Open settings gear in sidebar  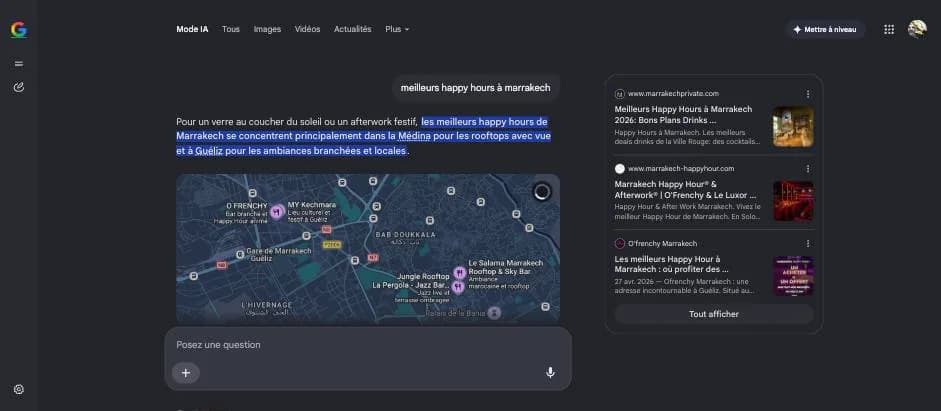pyautogui.click(x=19, y=389)
